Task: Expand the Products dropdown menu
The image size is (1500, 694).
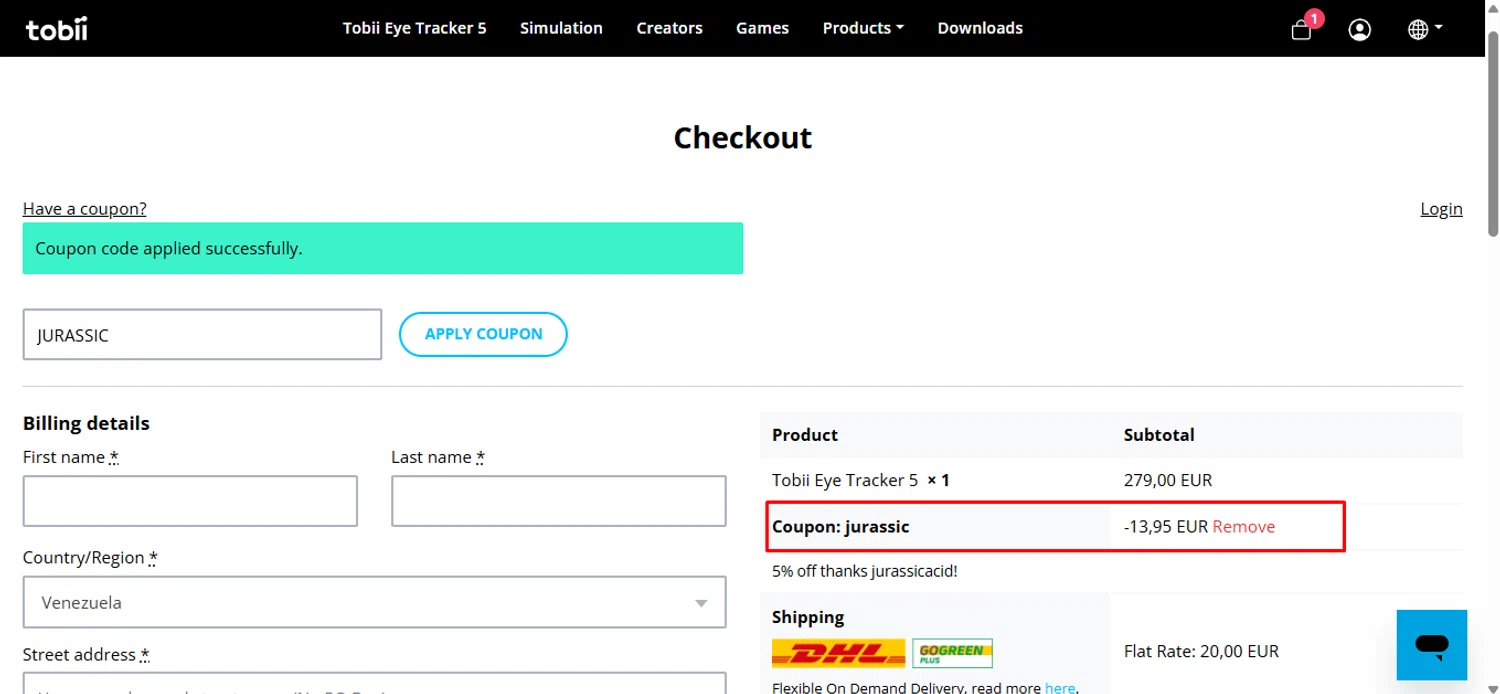Action: tap(863, 28)
